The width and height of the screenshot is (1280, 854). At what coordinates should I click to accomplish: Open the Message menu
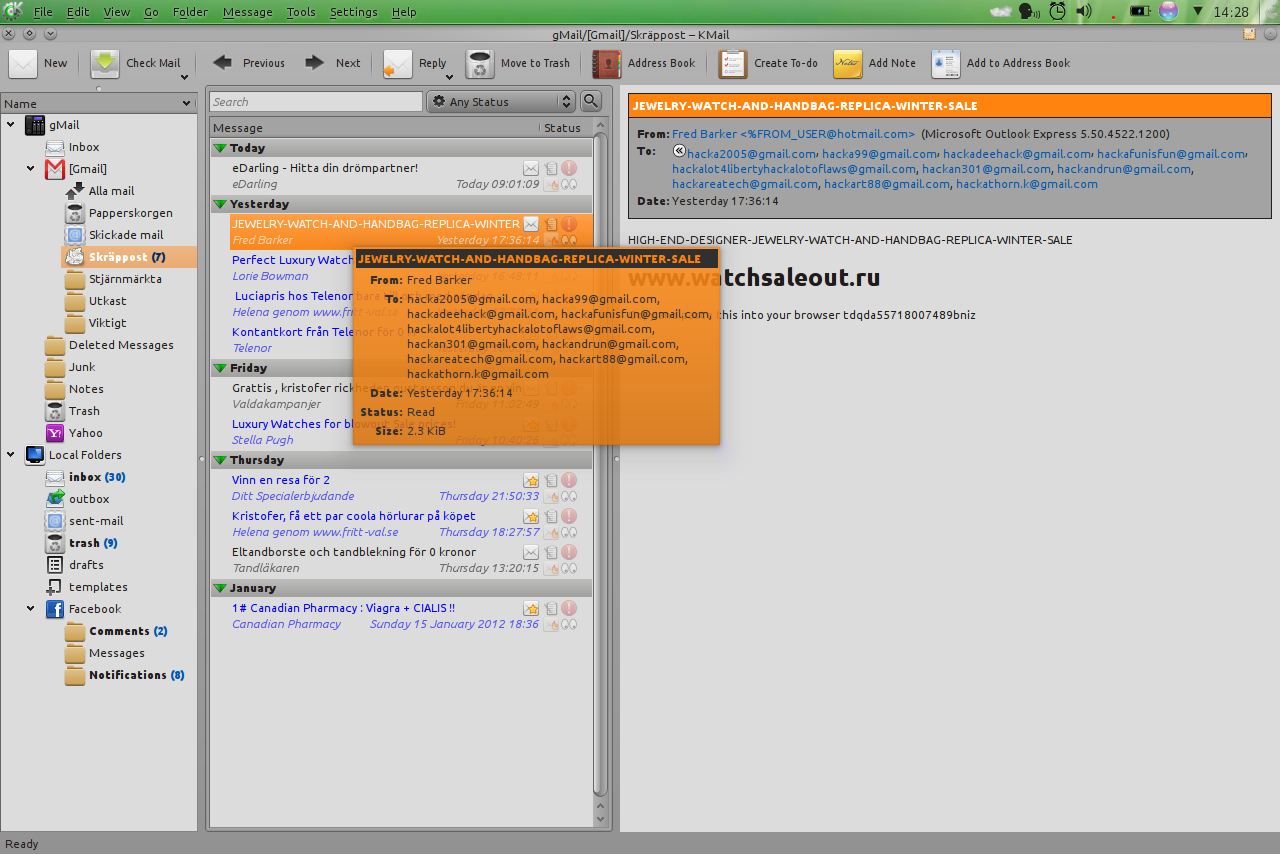click(x=247, y=12)
